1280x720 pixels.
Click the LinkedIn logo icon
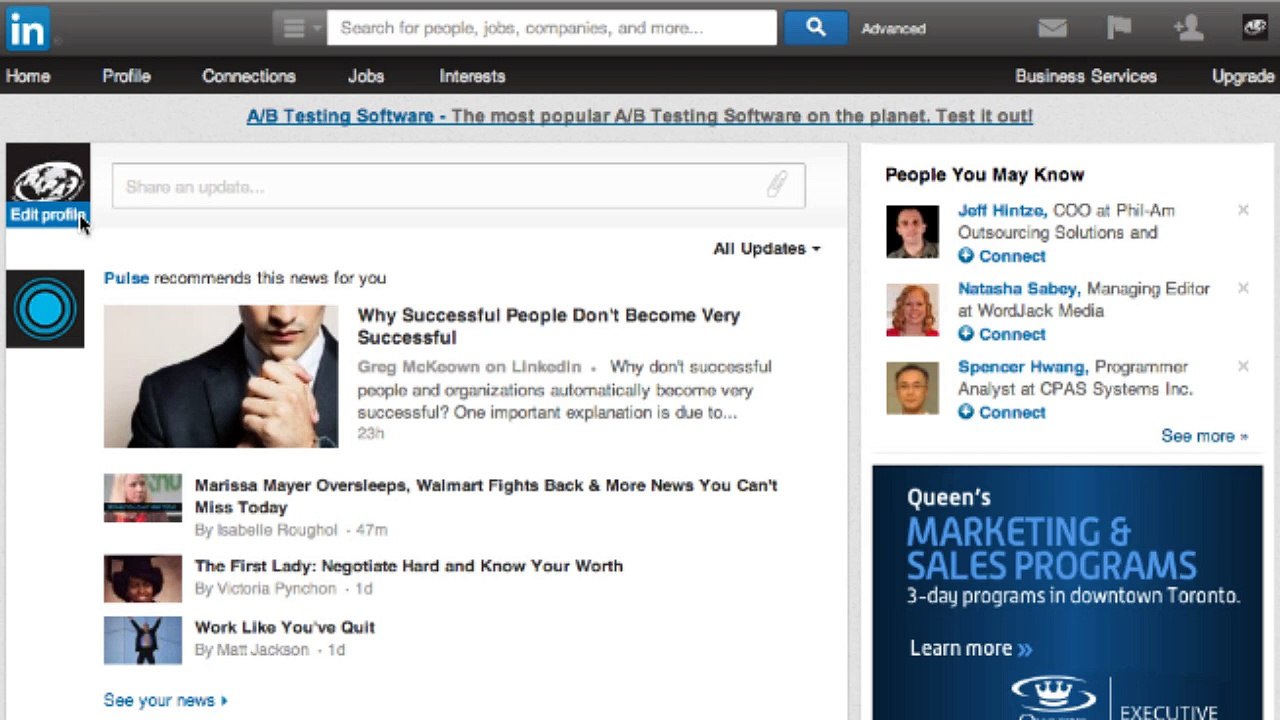(x=27, y=28)
